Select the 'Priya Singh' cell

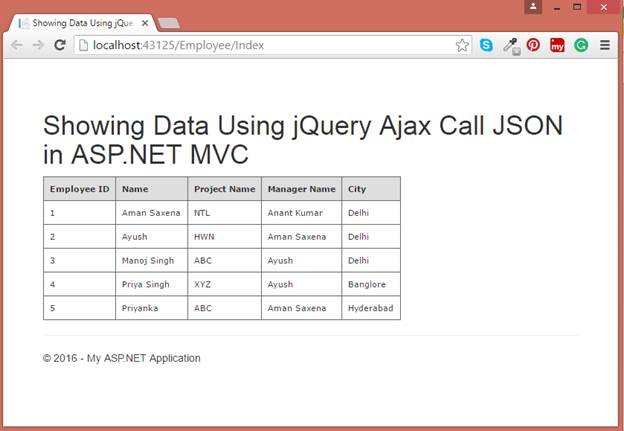[152, 285]
